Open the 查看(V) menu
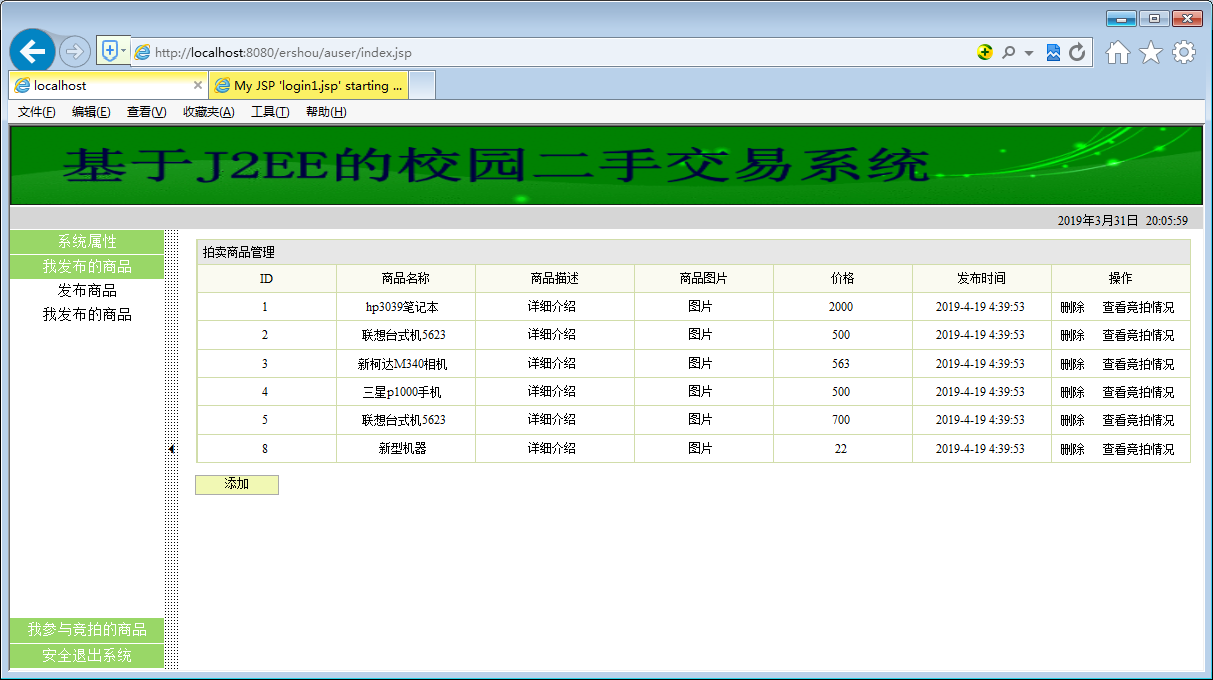Screen dimensions: 1213x680 tap(146, 112)
